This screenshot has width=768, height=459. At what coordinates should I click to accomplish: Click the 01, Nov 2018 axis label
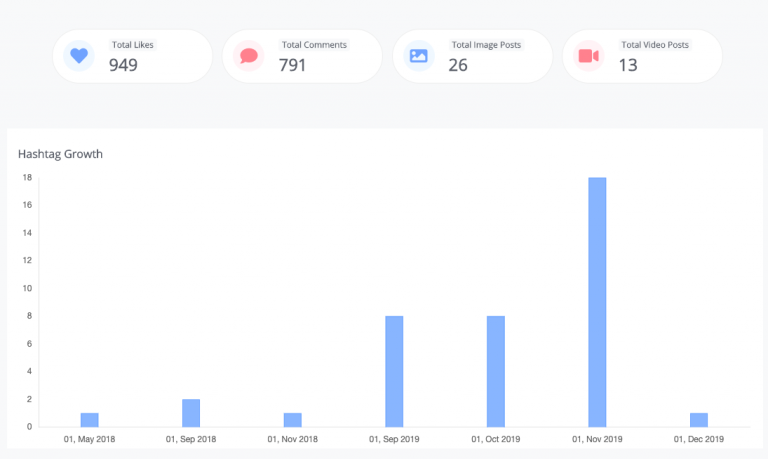coord(292,439)
